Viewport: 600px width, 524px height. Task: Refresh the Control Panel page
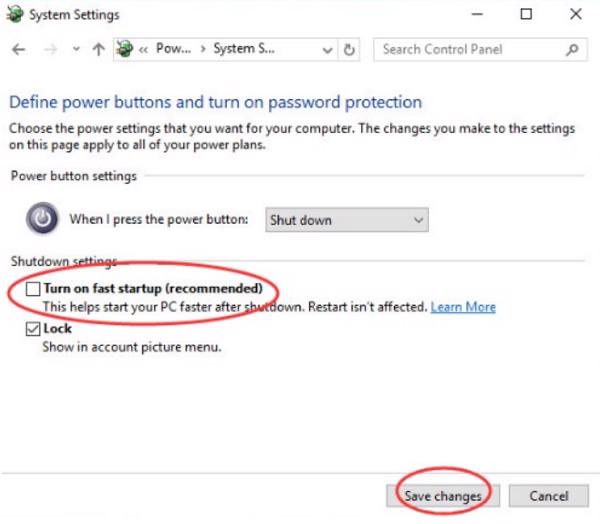click(349, 49)
